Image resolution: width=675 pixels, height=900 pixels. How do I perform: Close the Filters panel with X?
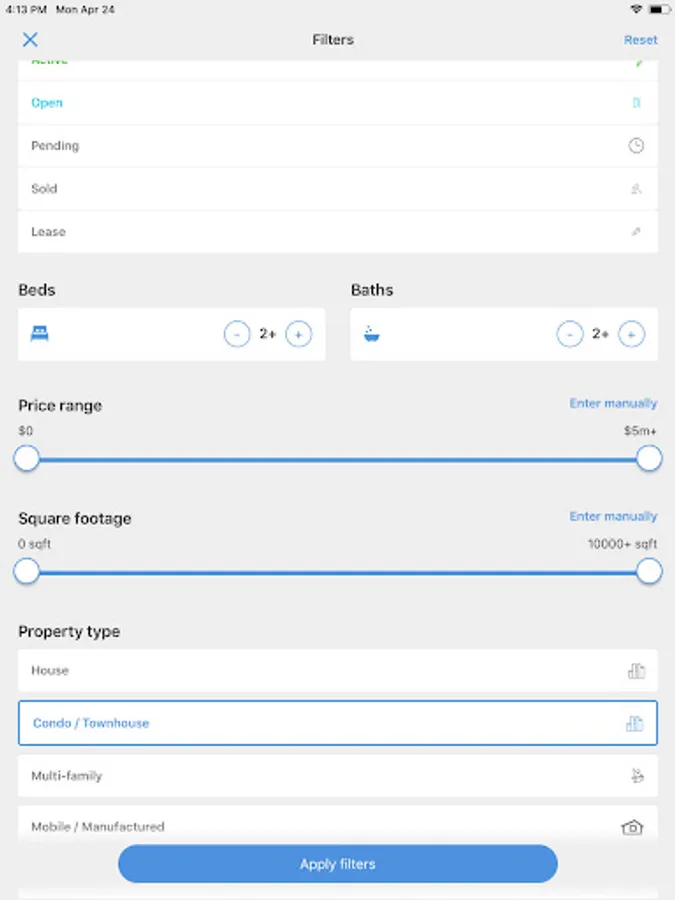click(x=30, y=40)
